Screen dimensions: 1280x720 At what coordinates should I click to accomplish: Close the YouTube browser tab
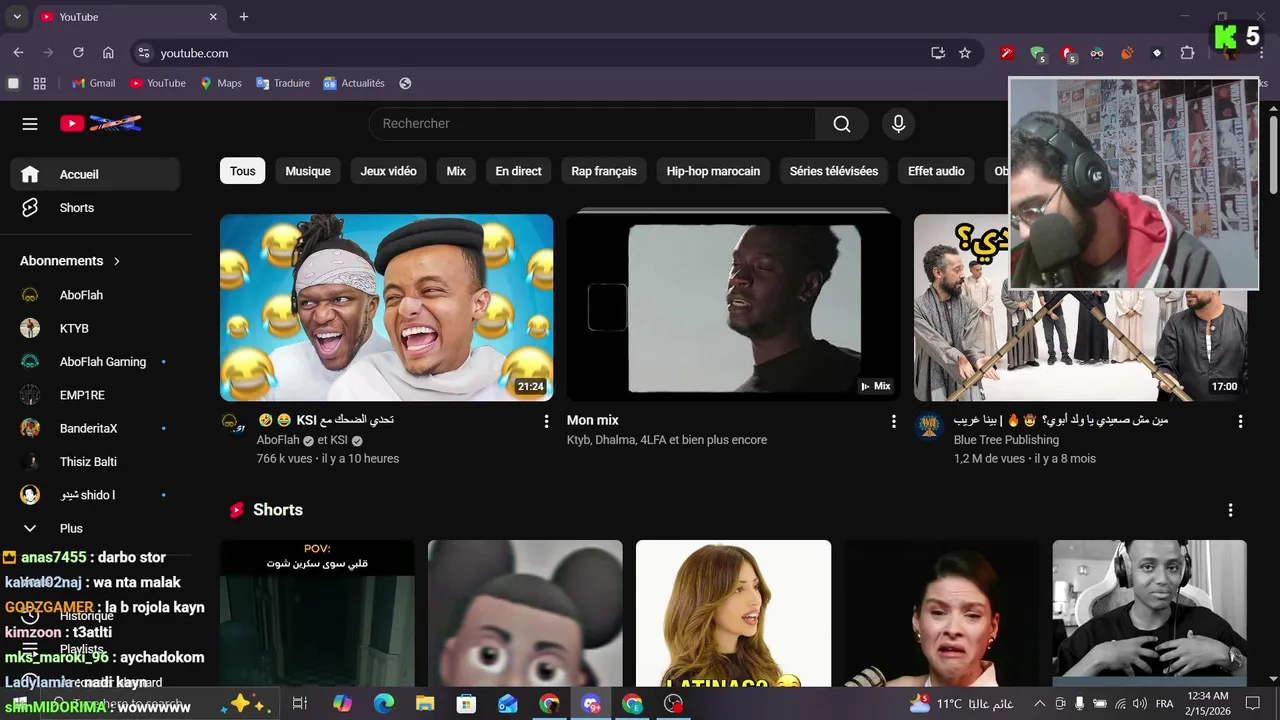[x=213, y=17]
